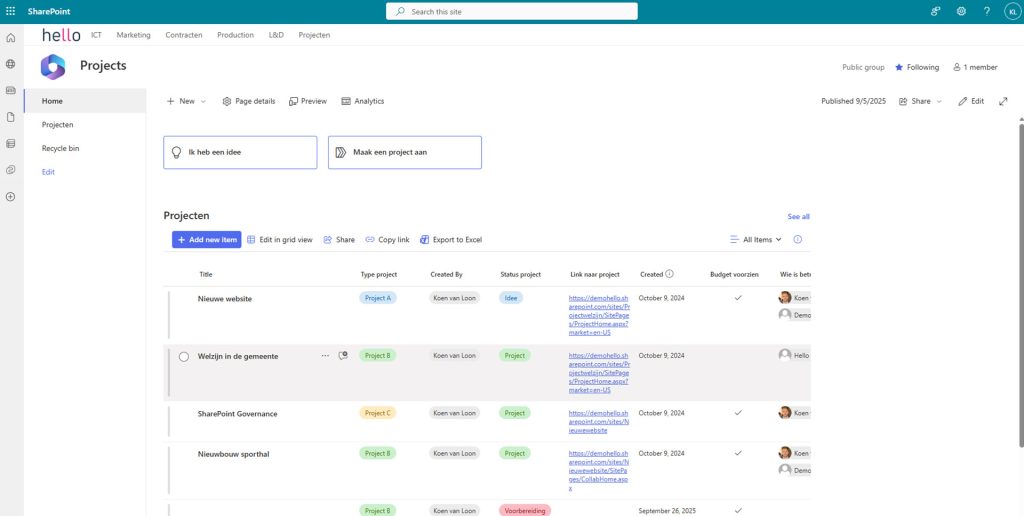This screenshot has height=516, width=1024.
Task: Click the Projects site logo
Action: point(53,67)
